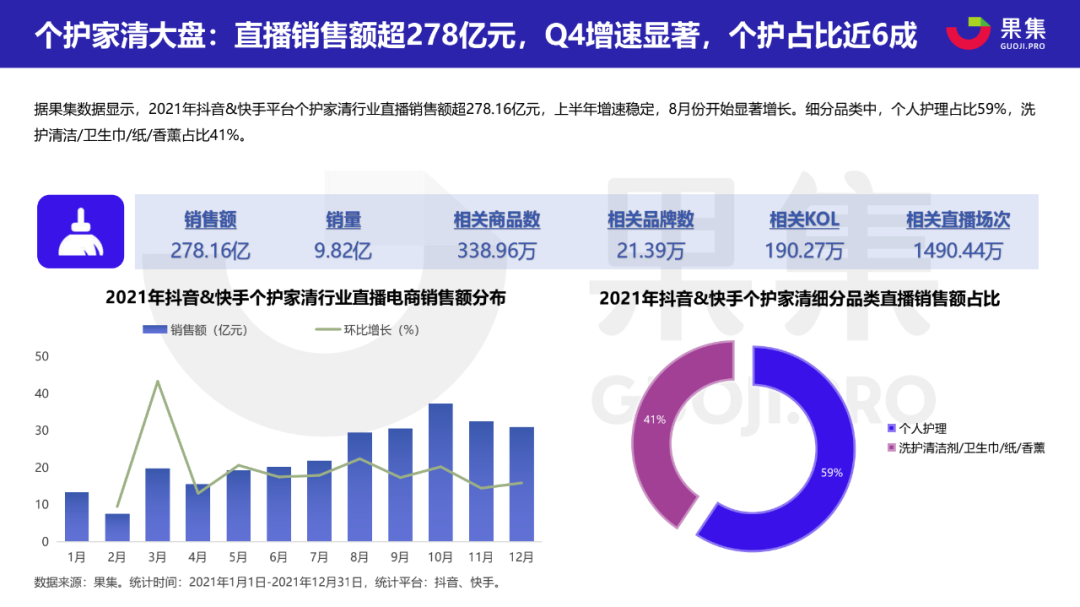Click the 11月 sales bar
Viewport: 1080px width, 607px height.
point(481,481)
